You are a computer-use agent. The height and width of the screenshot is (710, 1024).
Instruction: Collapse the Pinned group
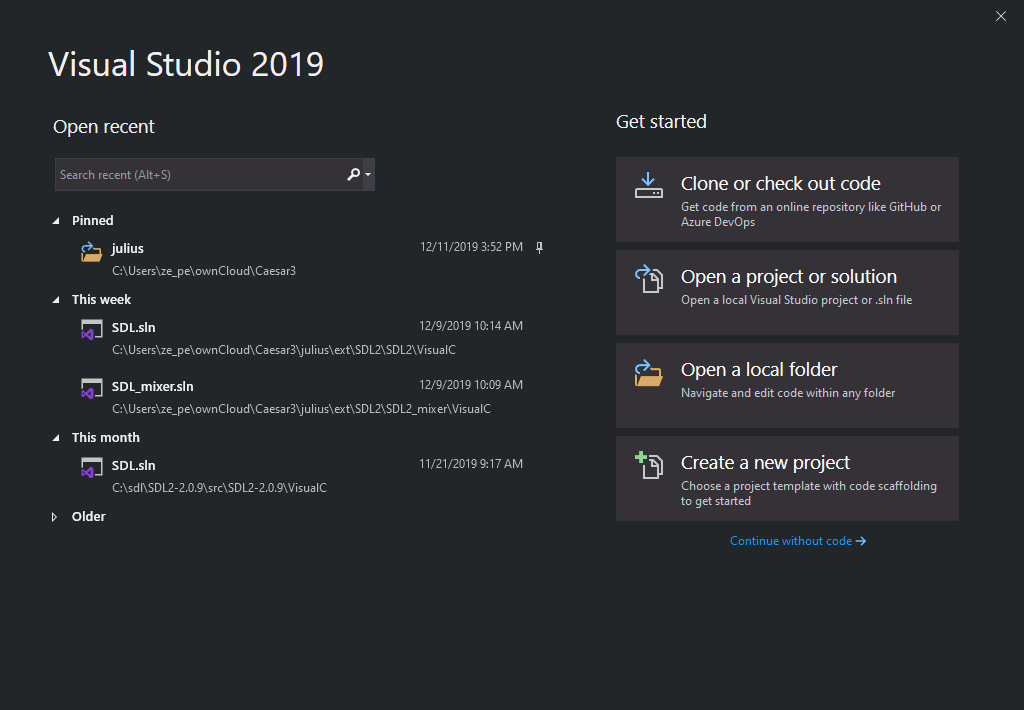[56, 221]
